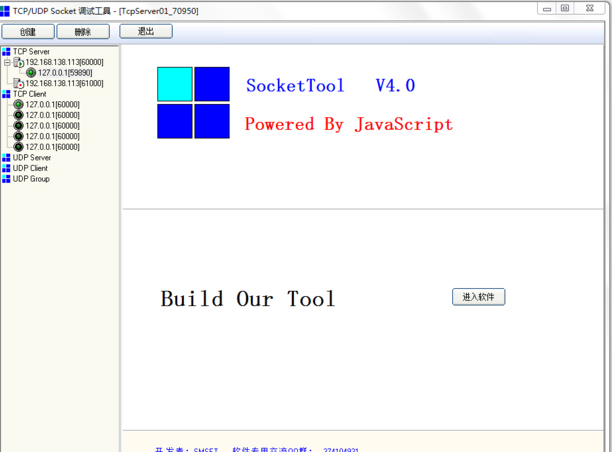The width and height of the screenshot is (612, 452).
Task: Select the TCP Server tree label
Action: pyautogui.click(x=31, y=52)
